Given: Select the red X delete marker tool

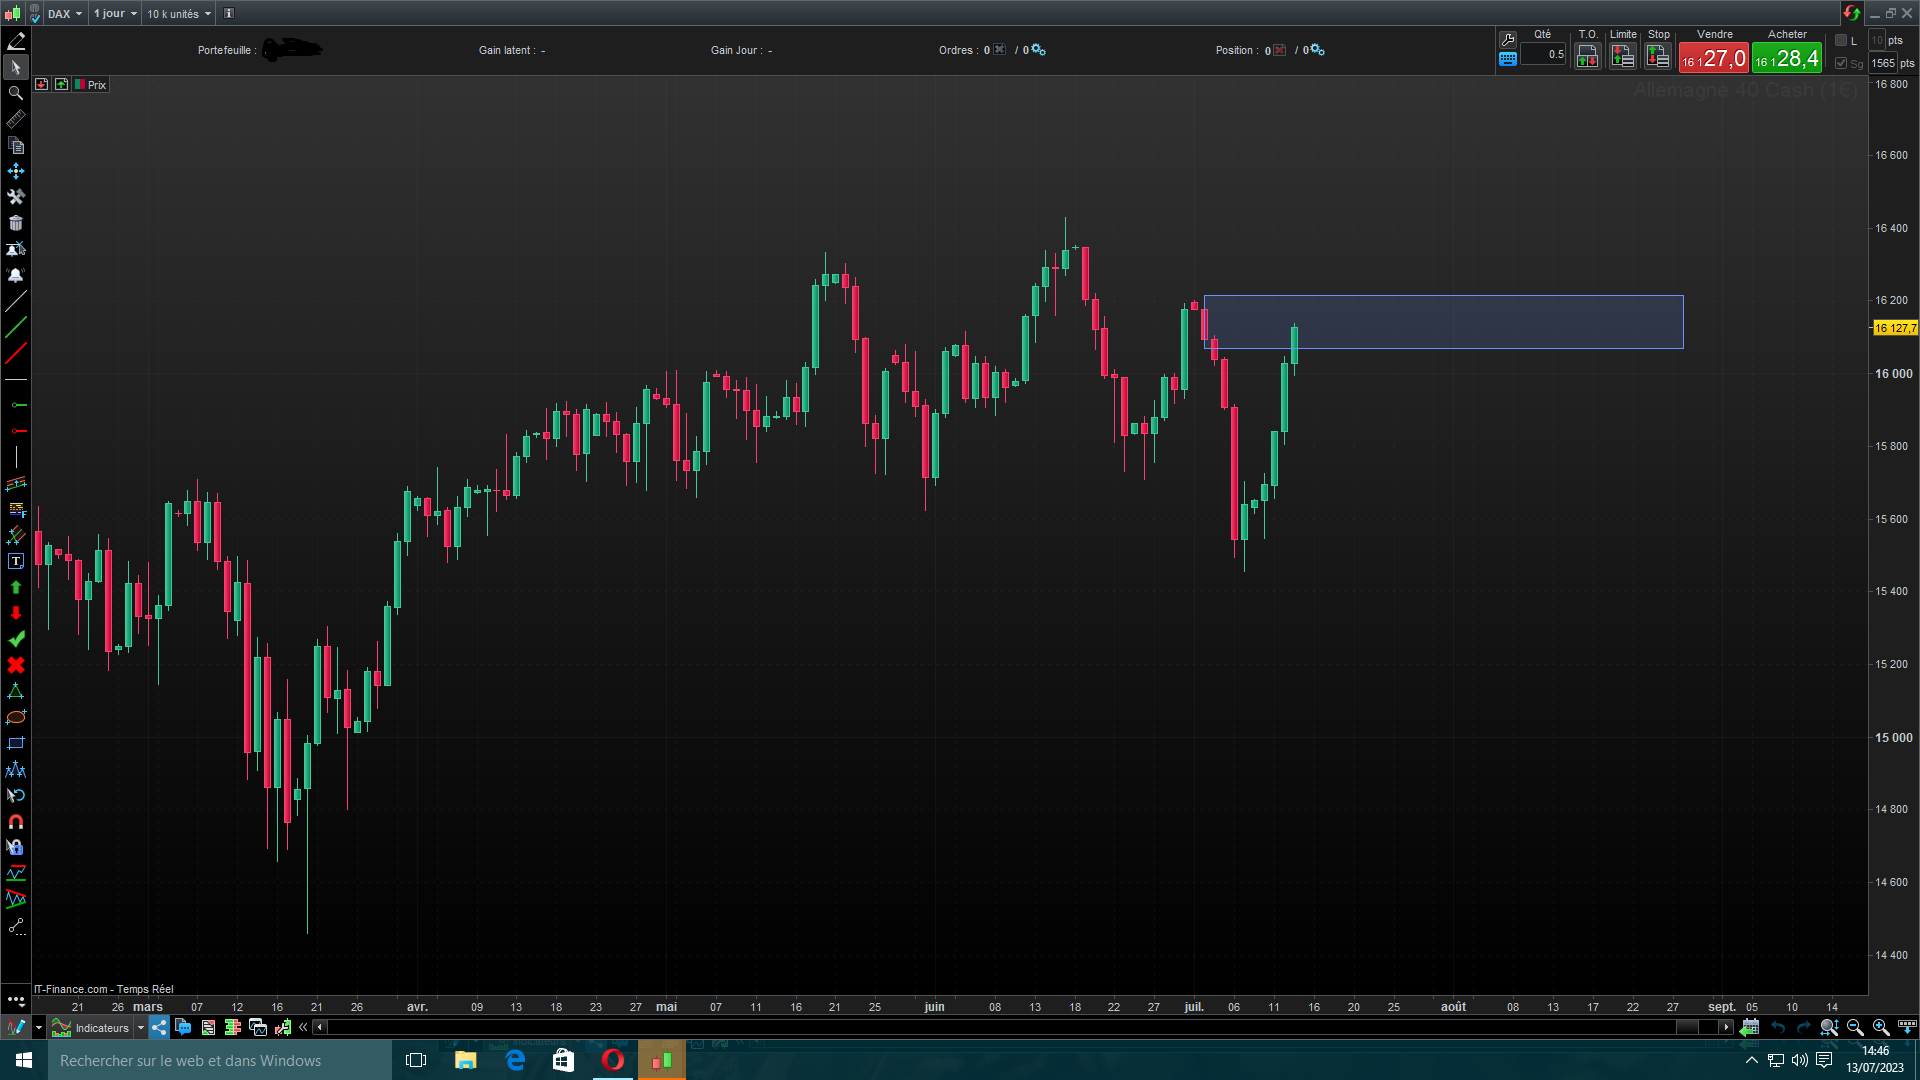Looking at the screenshot, I should pos(16,665).
